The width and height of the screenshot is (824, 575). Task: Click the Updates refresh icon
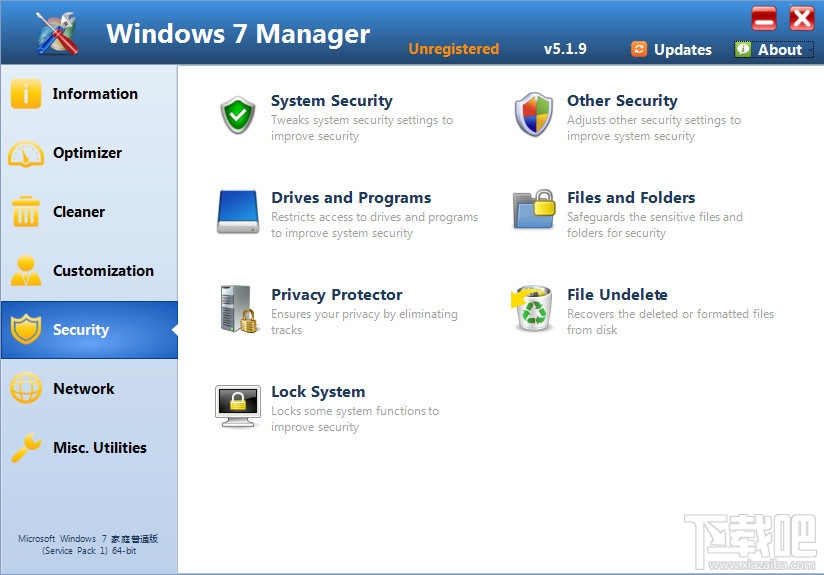point(638,49)
